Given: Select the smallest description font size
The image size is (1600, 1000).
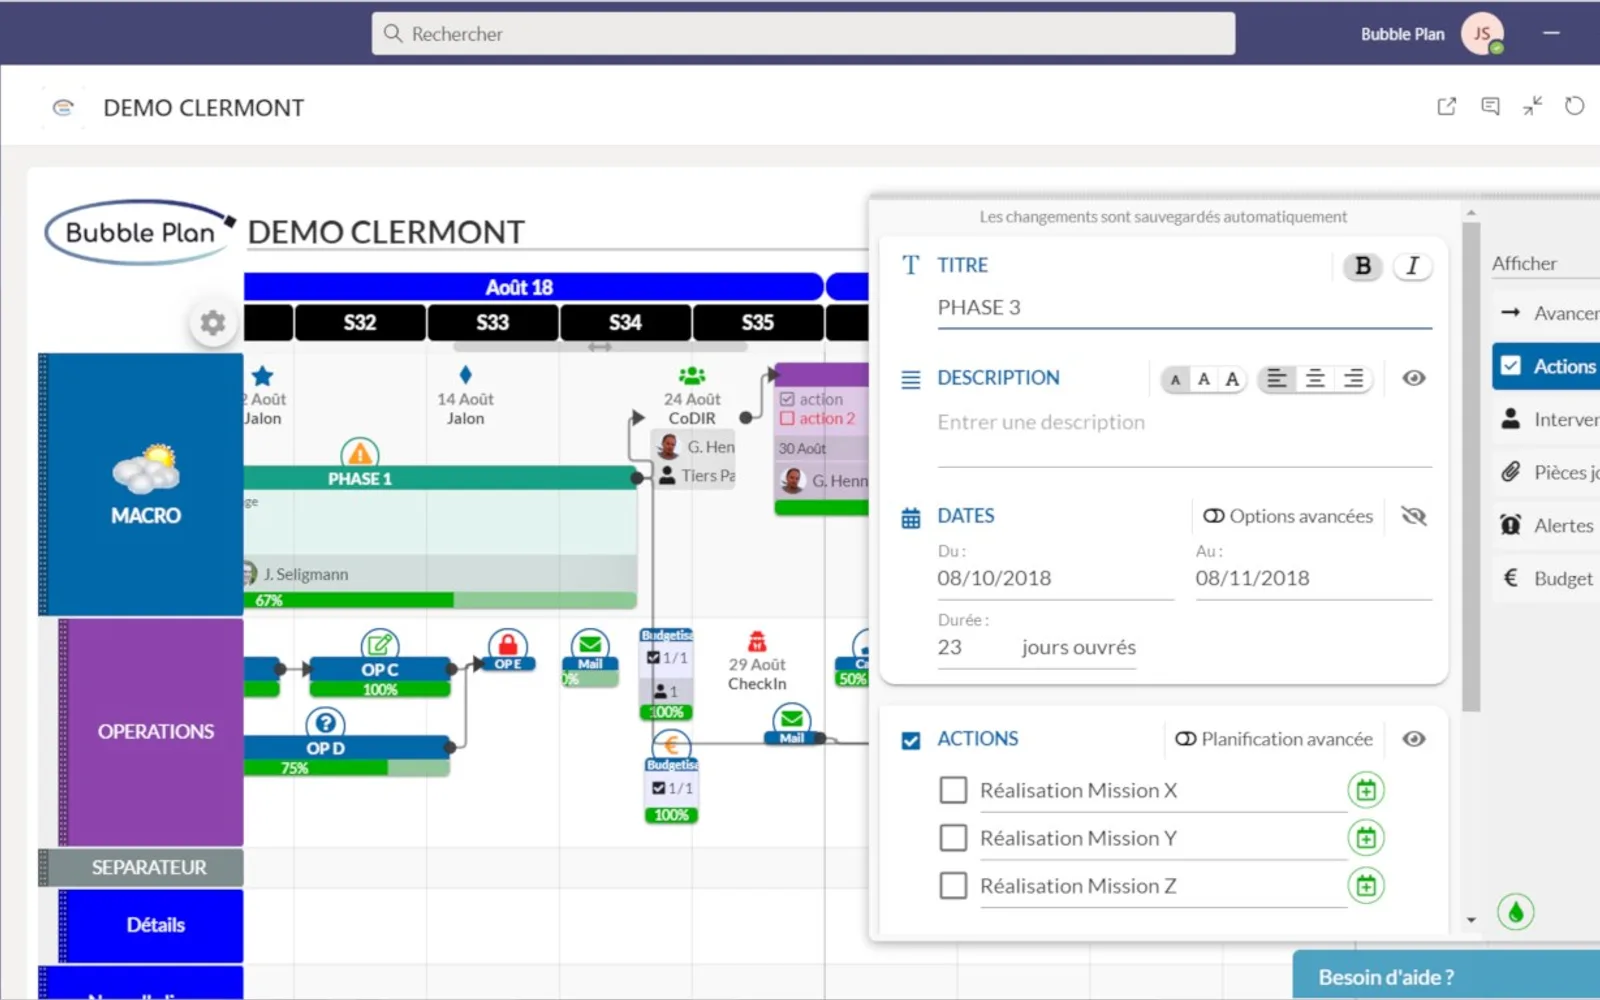Looking at the screenshot, I should [x=1175, y=379].
